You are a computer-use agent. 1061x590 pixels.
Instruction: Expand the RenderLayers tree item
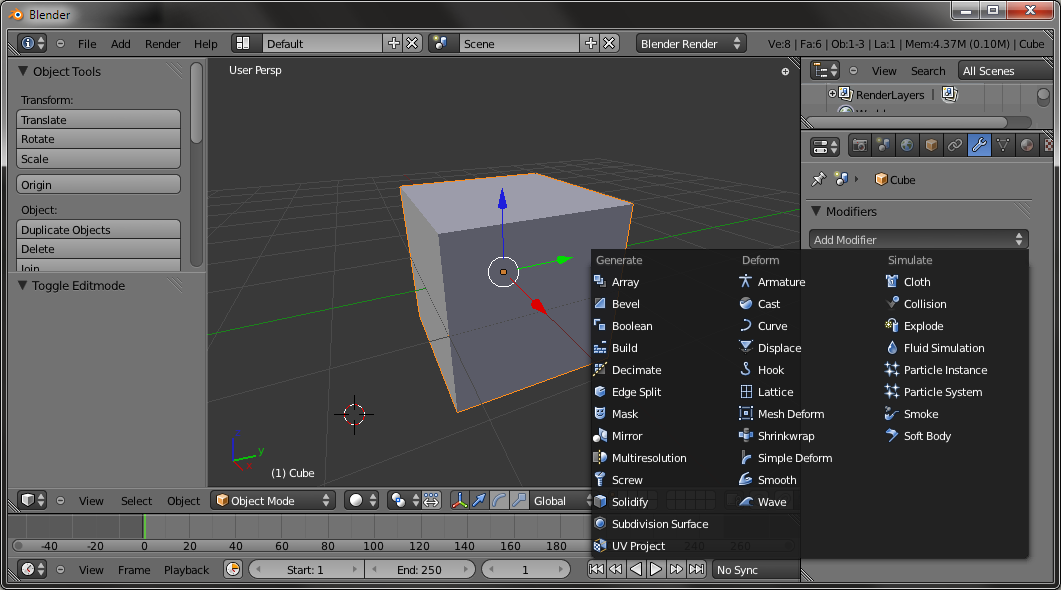coord(832,94)
